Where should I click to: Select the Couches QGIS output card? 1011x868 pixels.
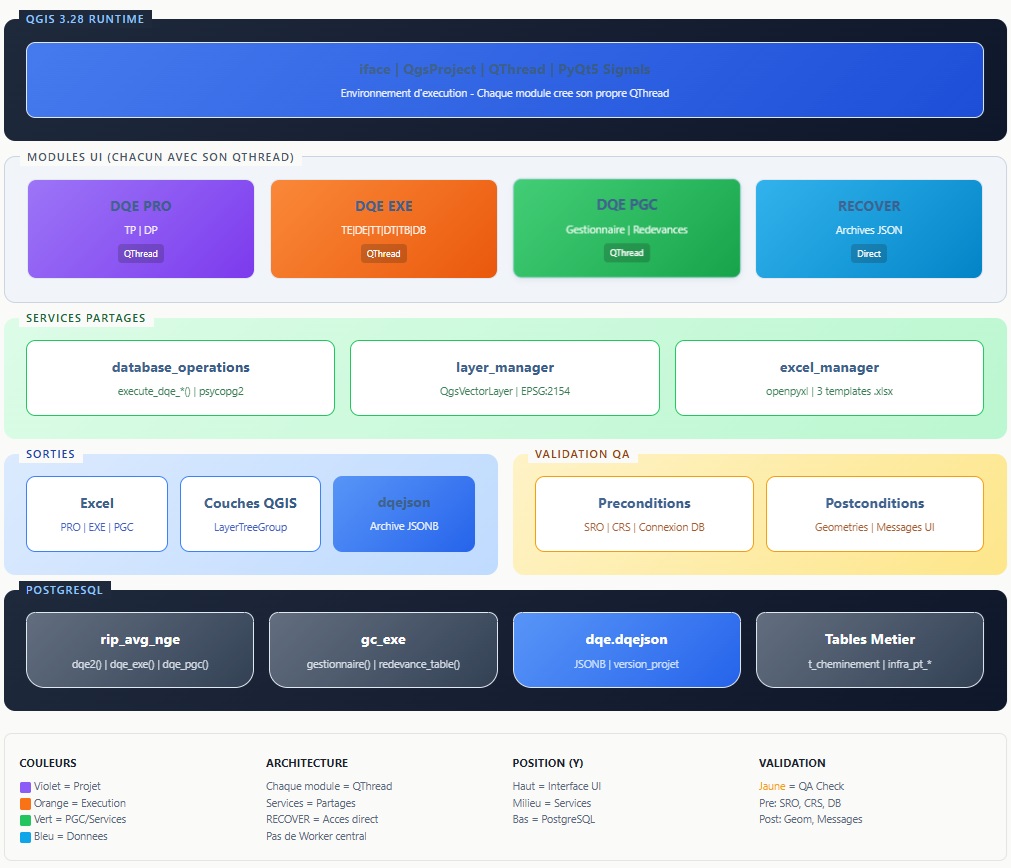(x=250, y=513)
